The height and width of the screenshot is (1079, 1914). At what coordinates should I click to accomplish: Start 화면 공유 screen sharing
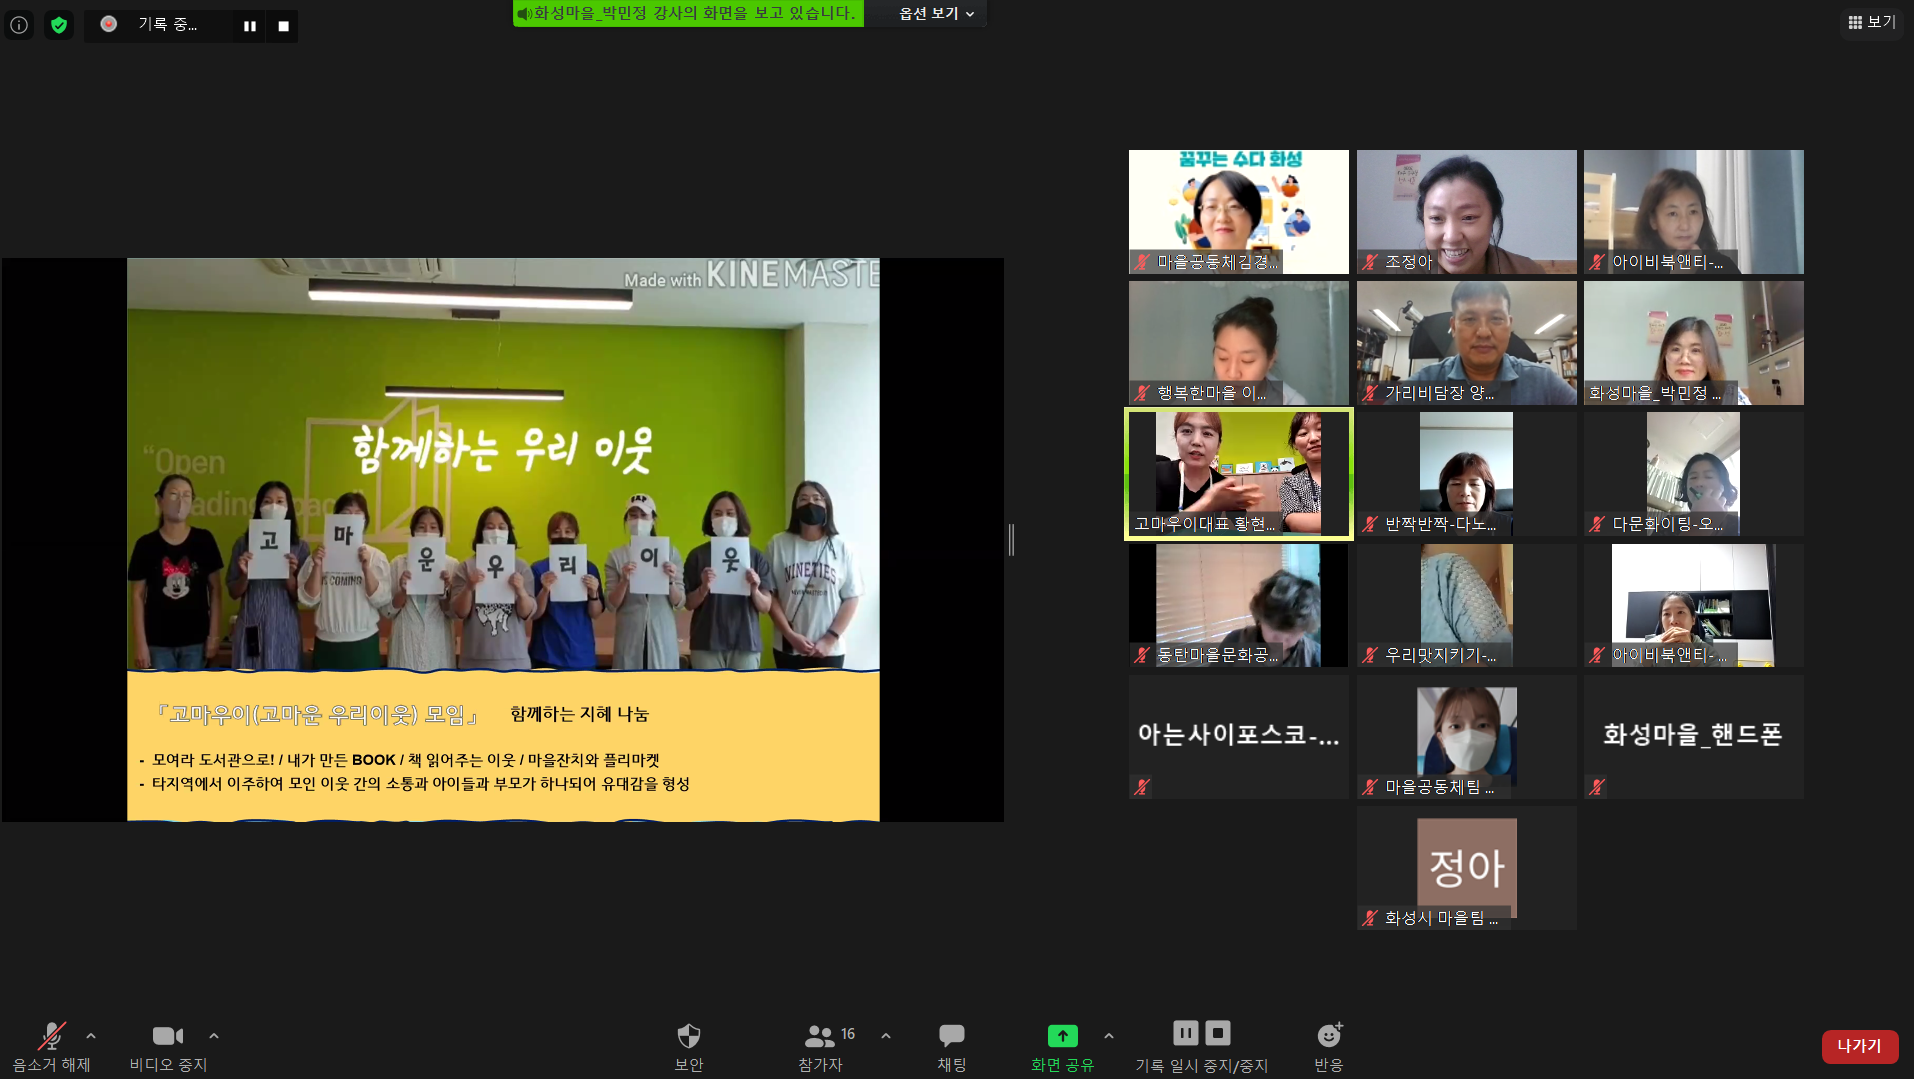pos(1062,1046)
